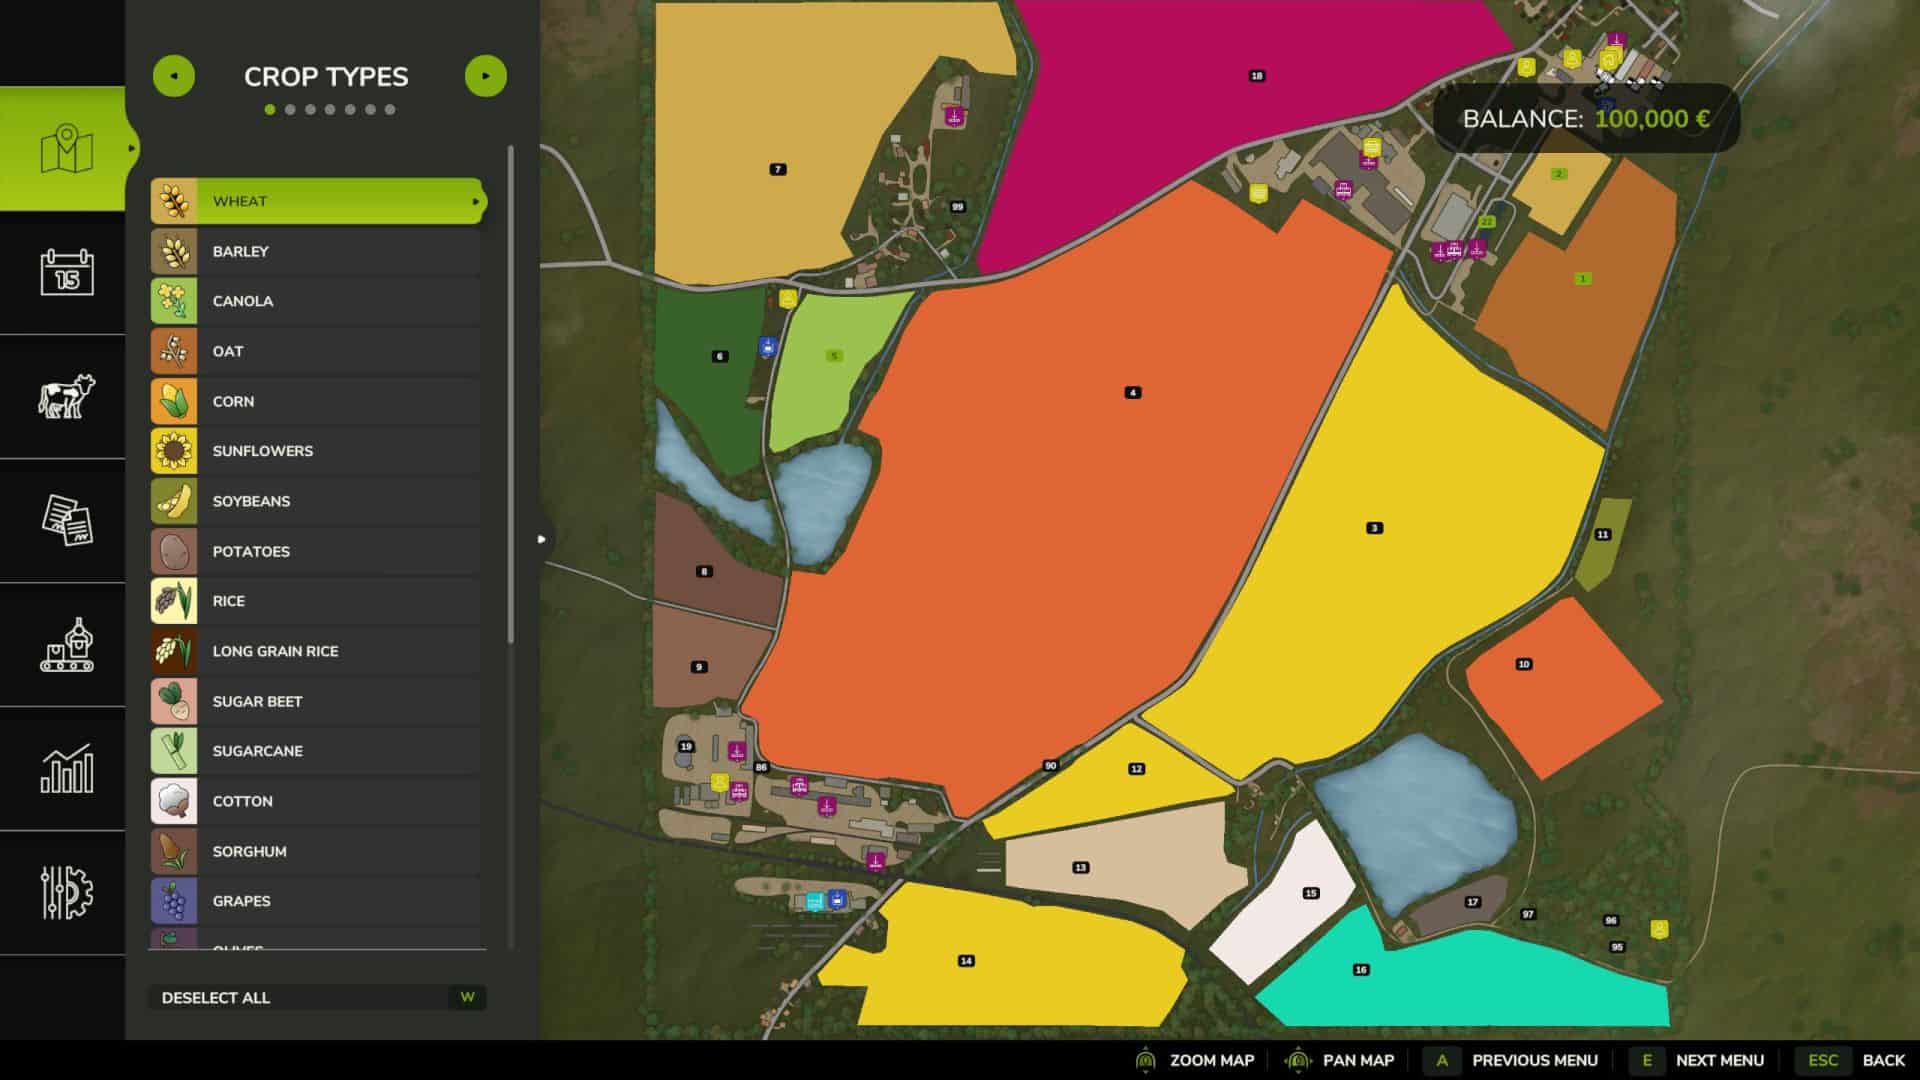
Task: Click the Crop Types right arrow
Action: click(486, 76)
